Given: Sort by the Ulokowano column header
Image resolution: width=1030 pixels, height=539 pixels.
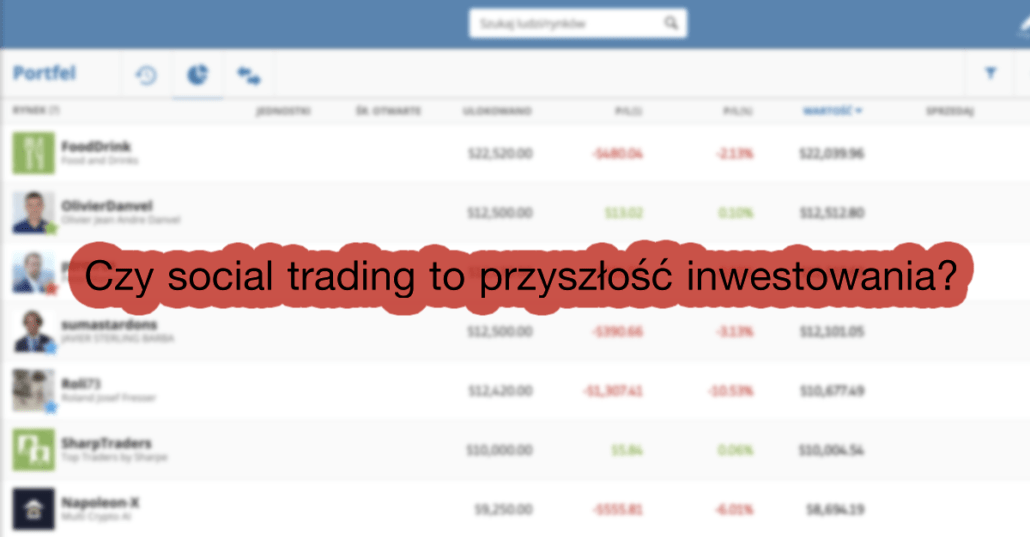Looking at the screenshot, I should [x=497, y=111].
